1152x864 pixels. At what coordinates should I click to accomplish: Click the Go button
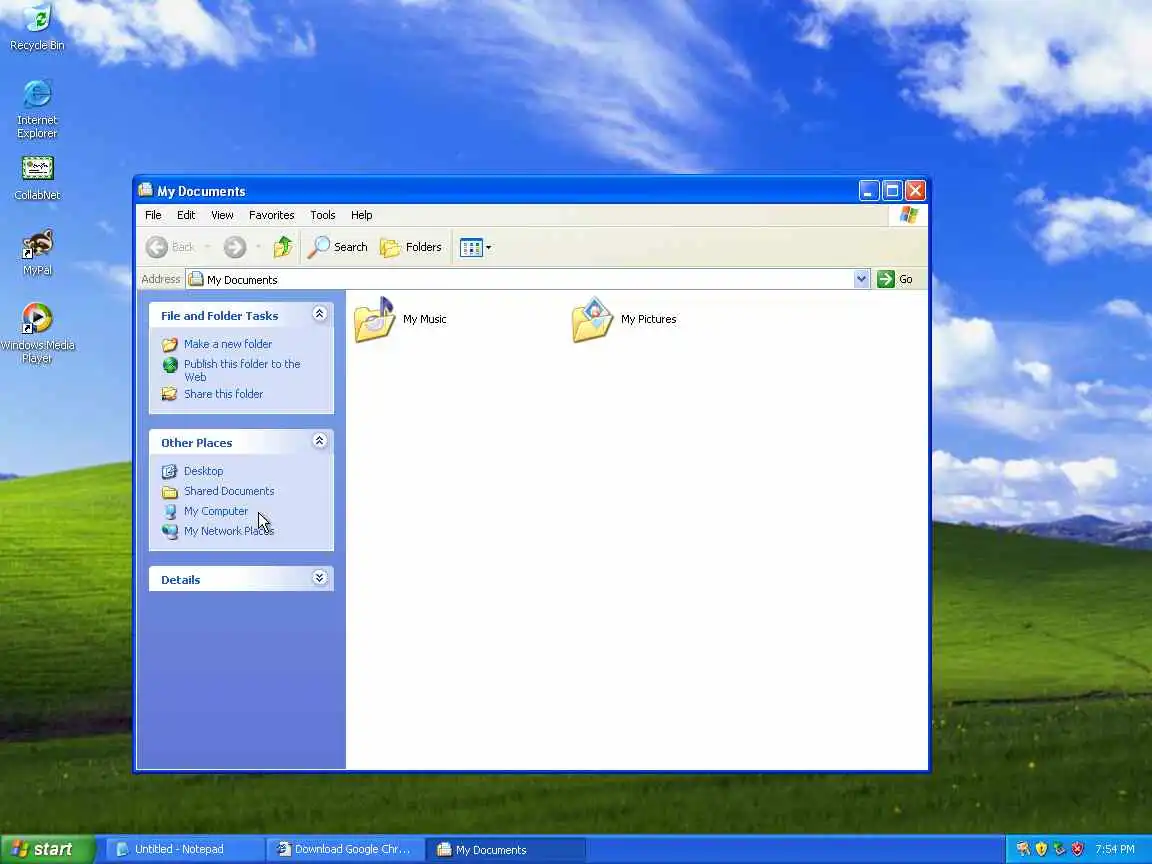(x=895, y=279)
